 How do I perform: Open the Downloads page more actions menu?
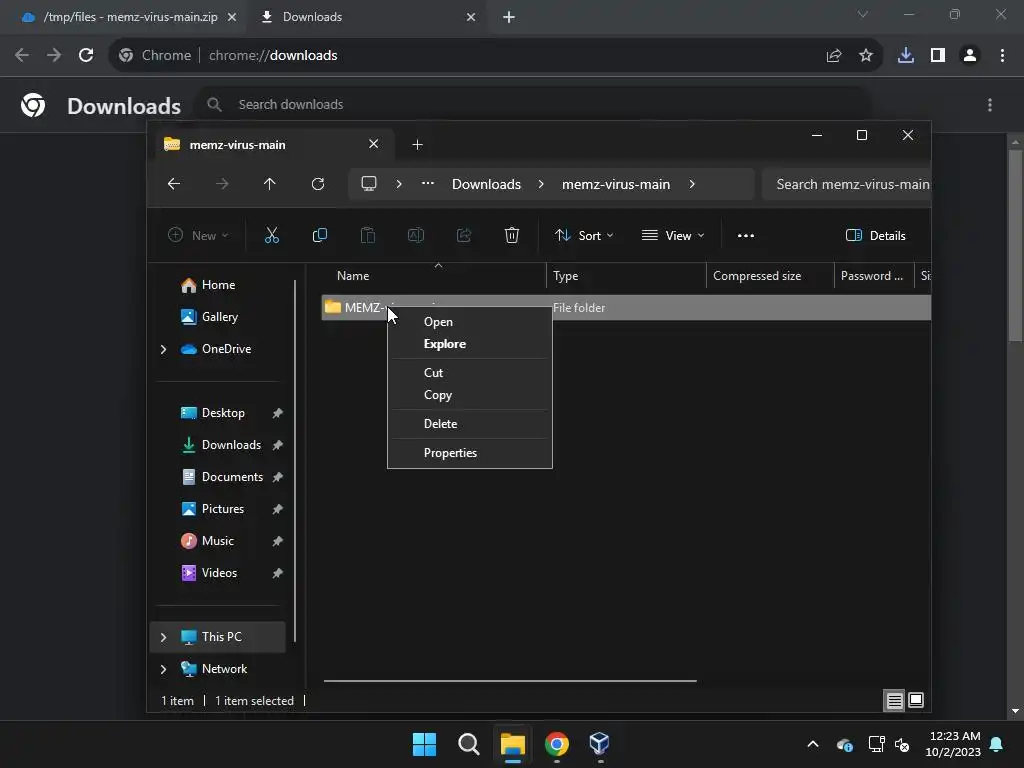(990, 104)
